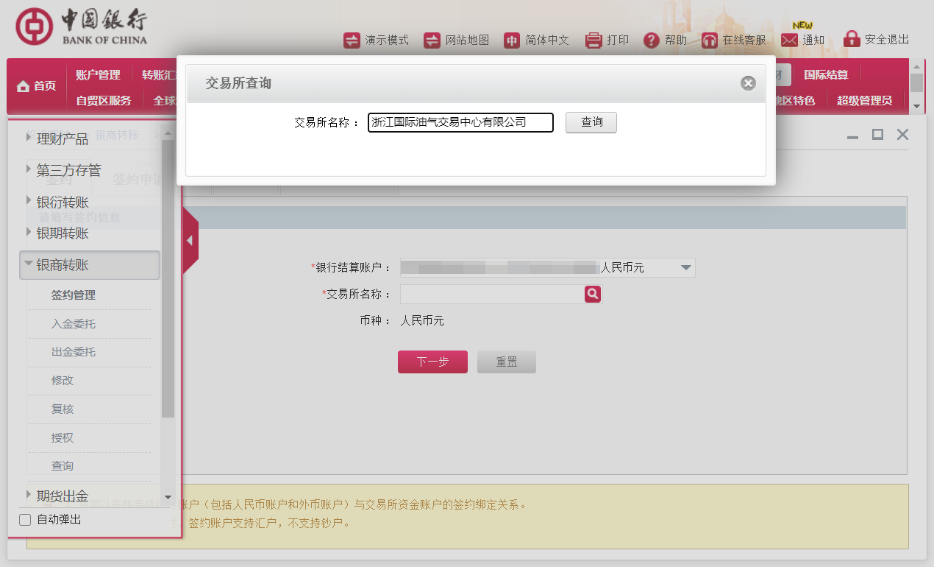Image resolution: width=934 pixels, height=567 pixels.
Task: Click the 下一步 button
Action: click(432, 362)
